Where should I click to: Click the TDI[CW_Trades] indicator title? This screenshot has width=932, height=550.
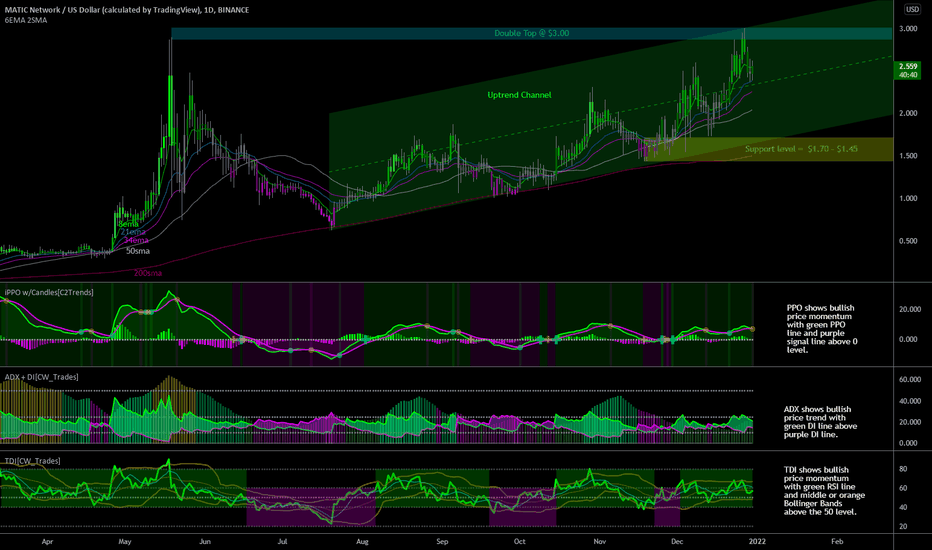(32, 461)
